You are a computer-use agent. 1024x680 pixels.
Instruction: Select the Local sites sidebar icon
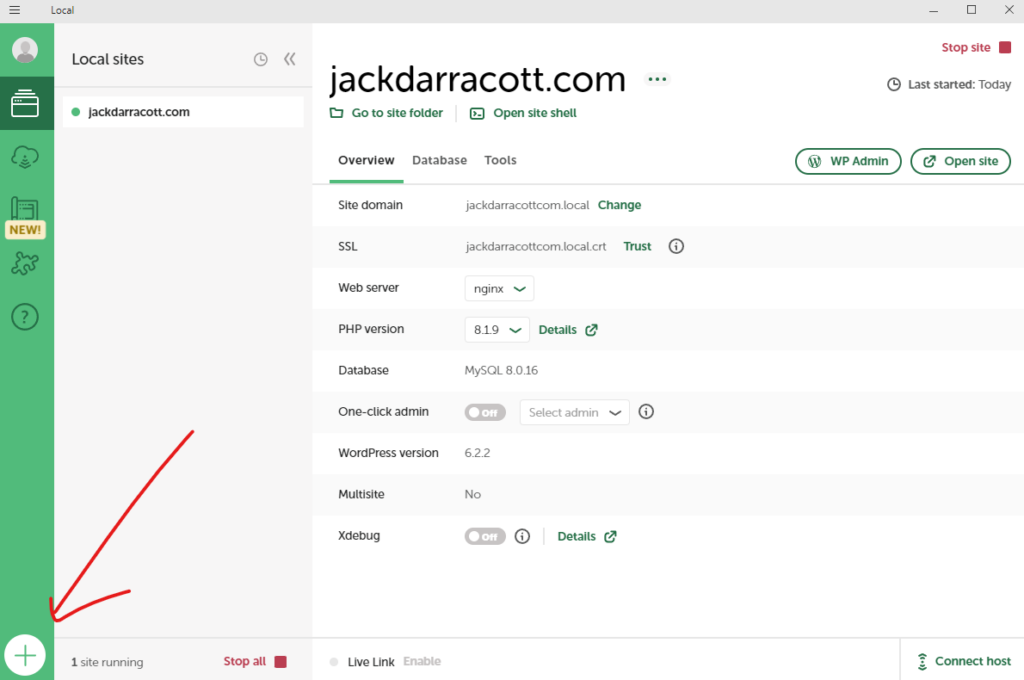25,103
